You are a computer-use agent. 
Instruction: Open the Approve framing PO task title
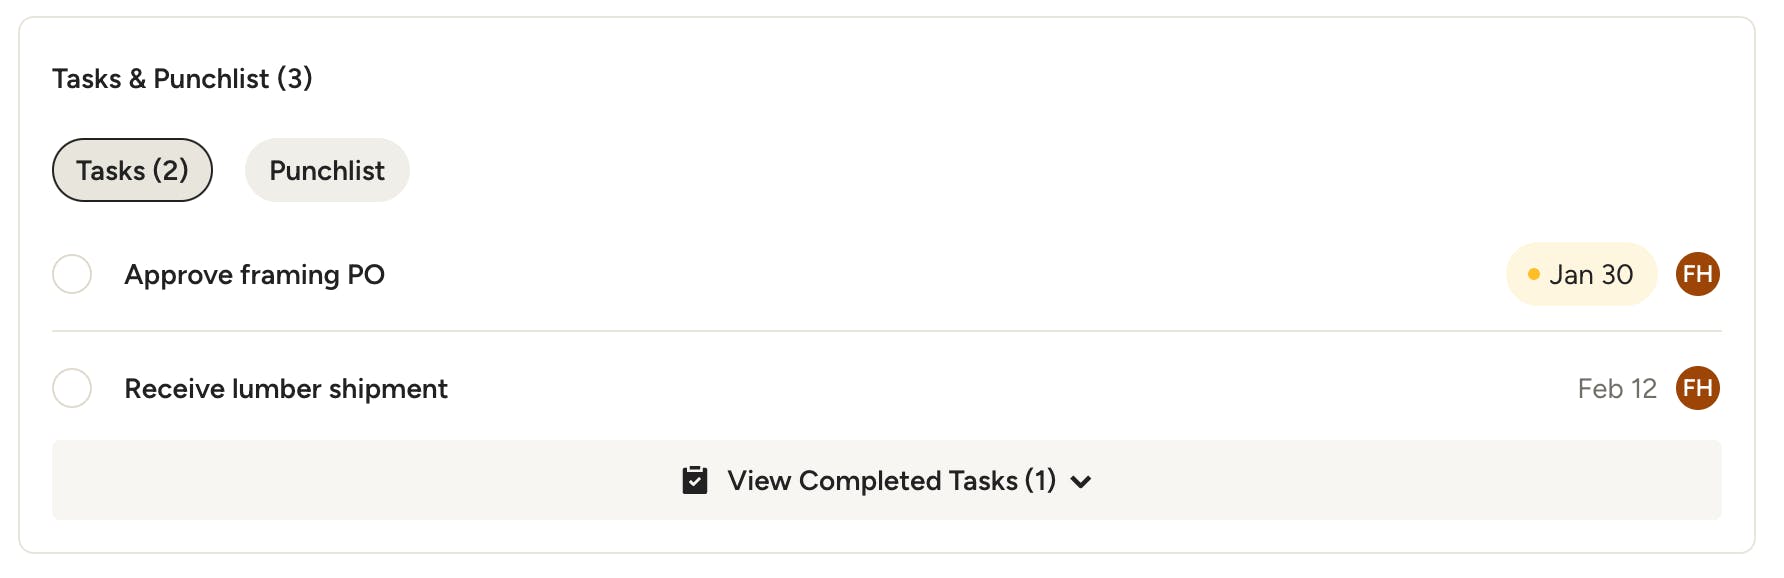pos(254,274)
